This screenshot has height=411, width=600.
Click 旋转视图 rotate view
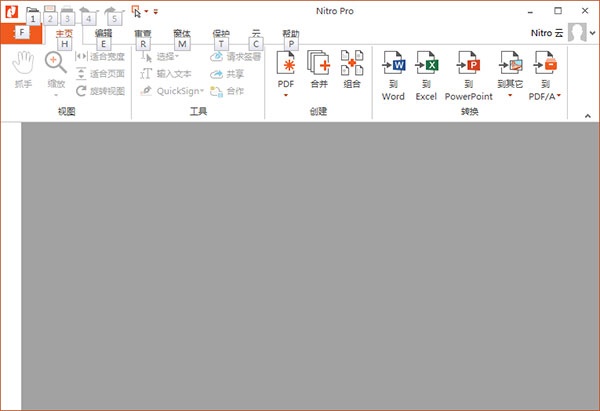point(100,91)
